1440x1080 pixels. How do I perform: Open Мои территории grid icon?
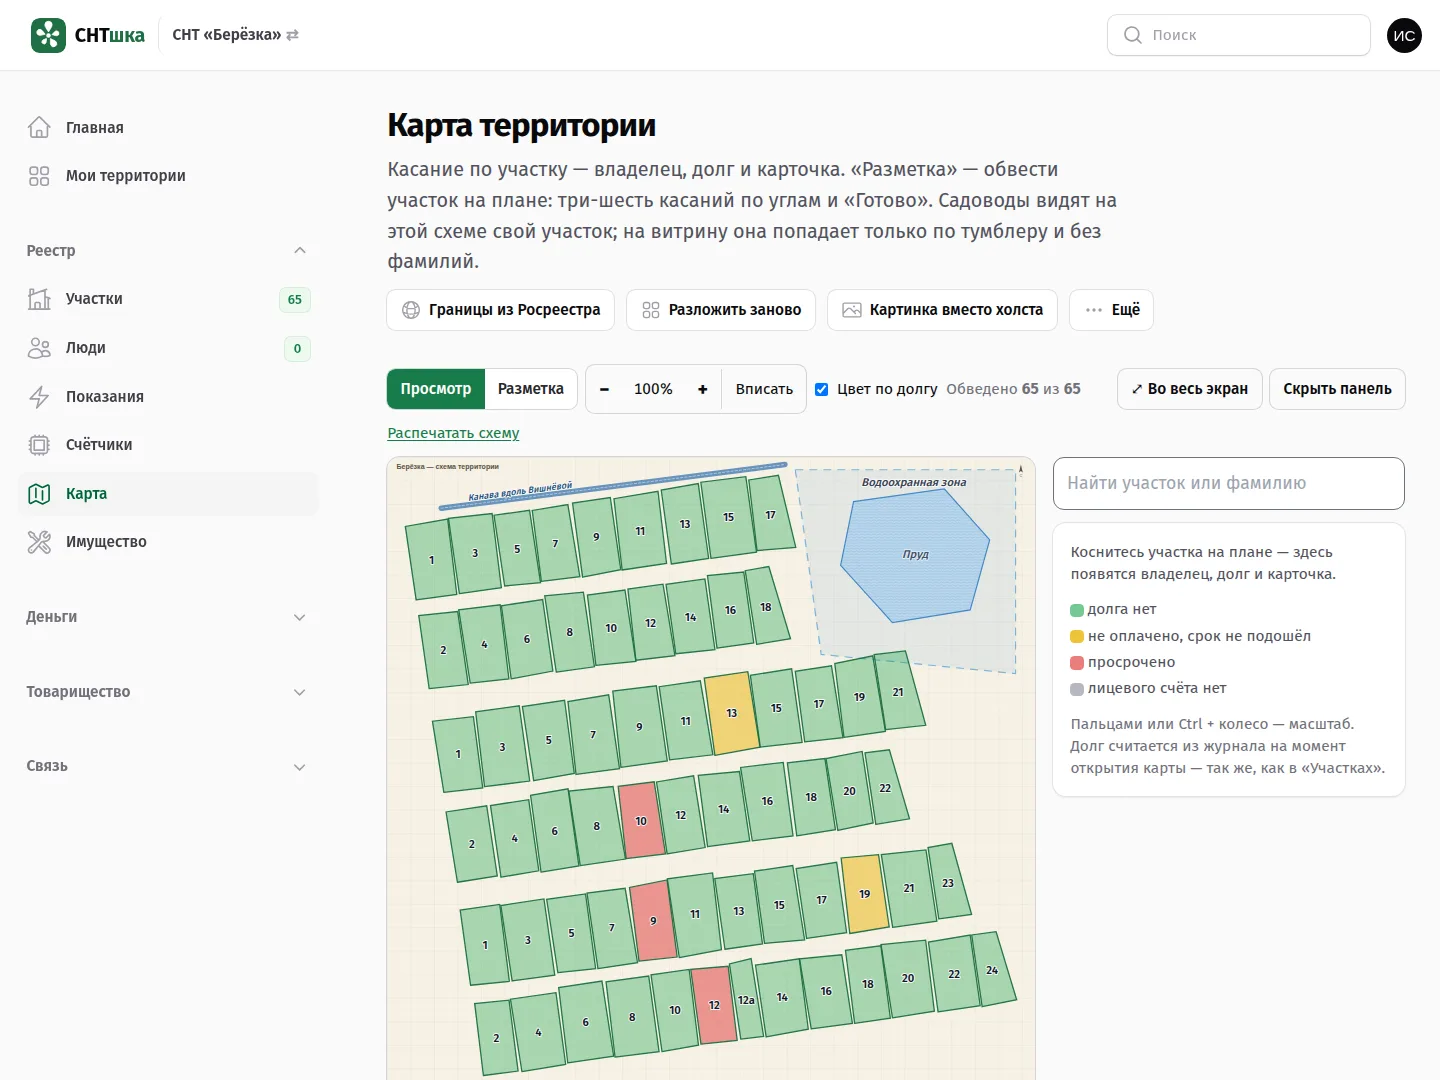point(39,176)
